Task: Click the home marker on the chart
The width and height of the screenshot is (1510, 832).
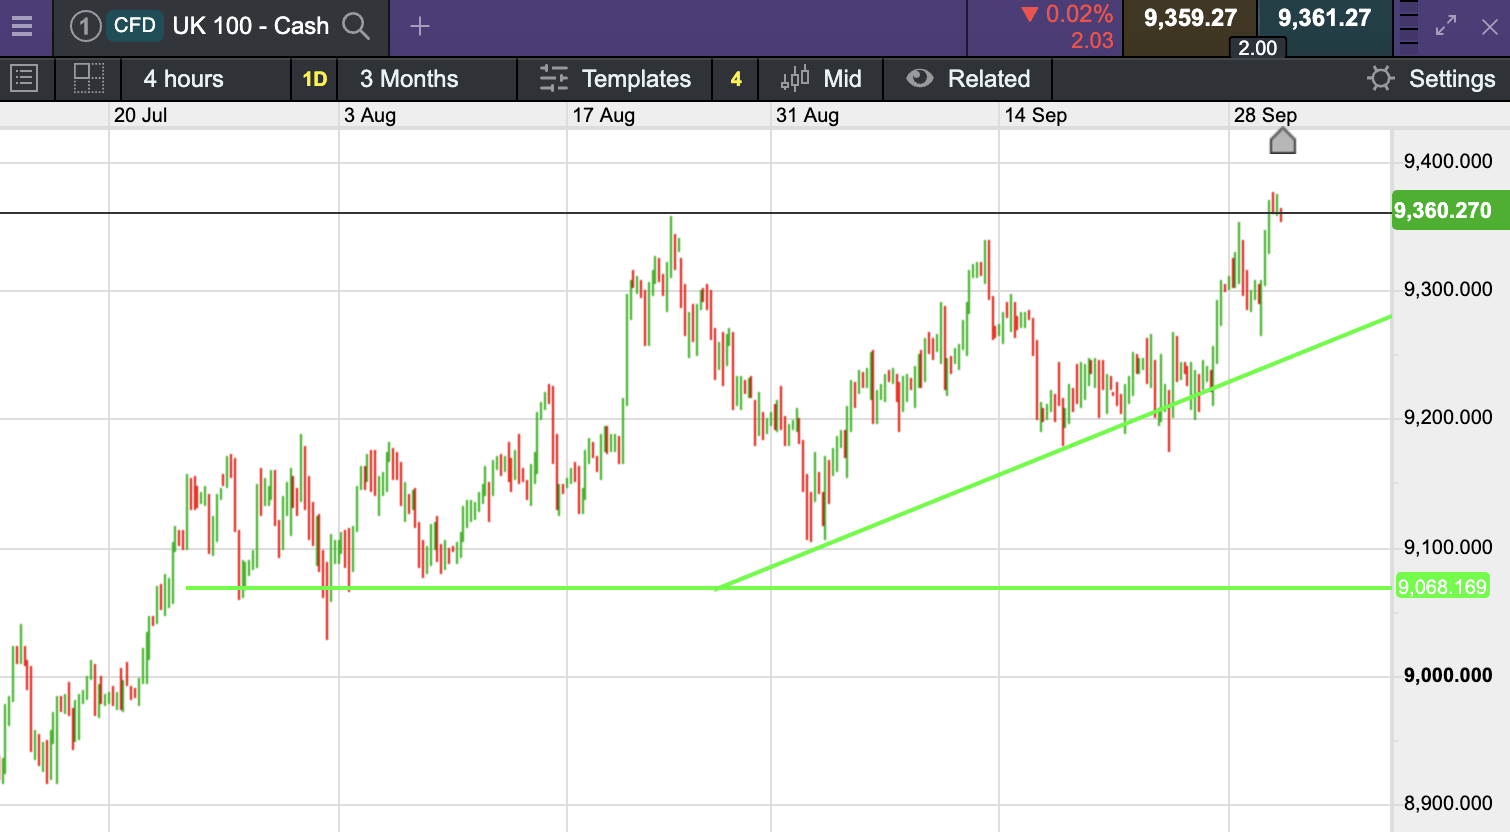Action: point(1282,142)
